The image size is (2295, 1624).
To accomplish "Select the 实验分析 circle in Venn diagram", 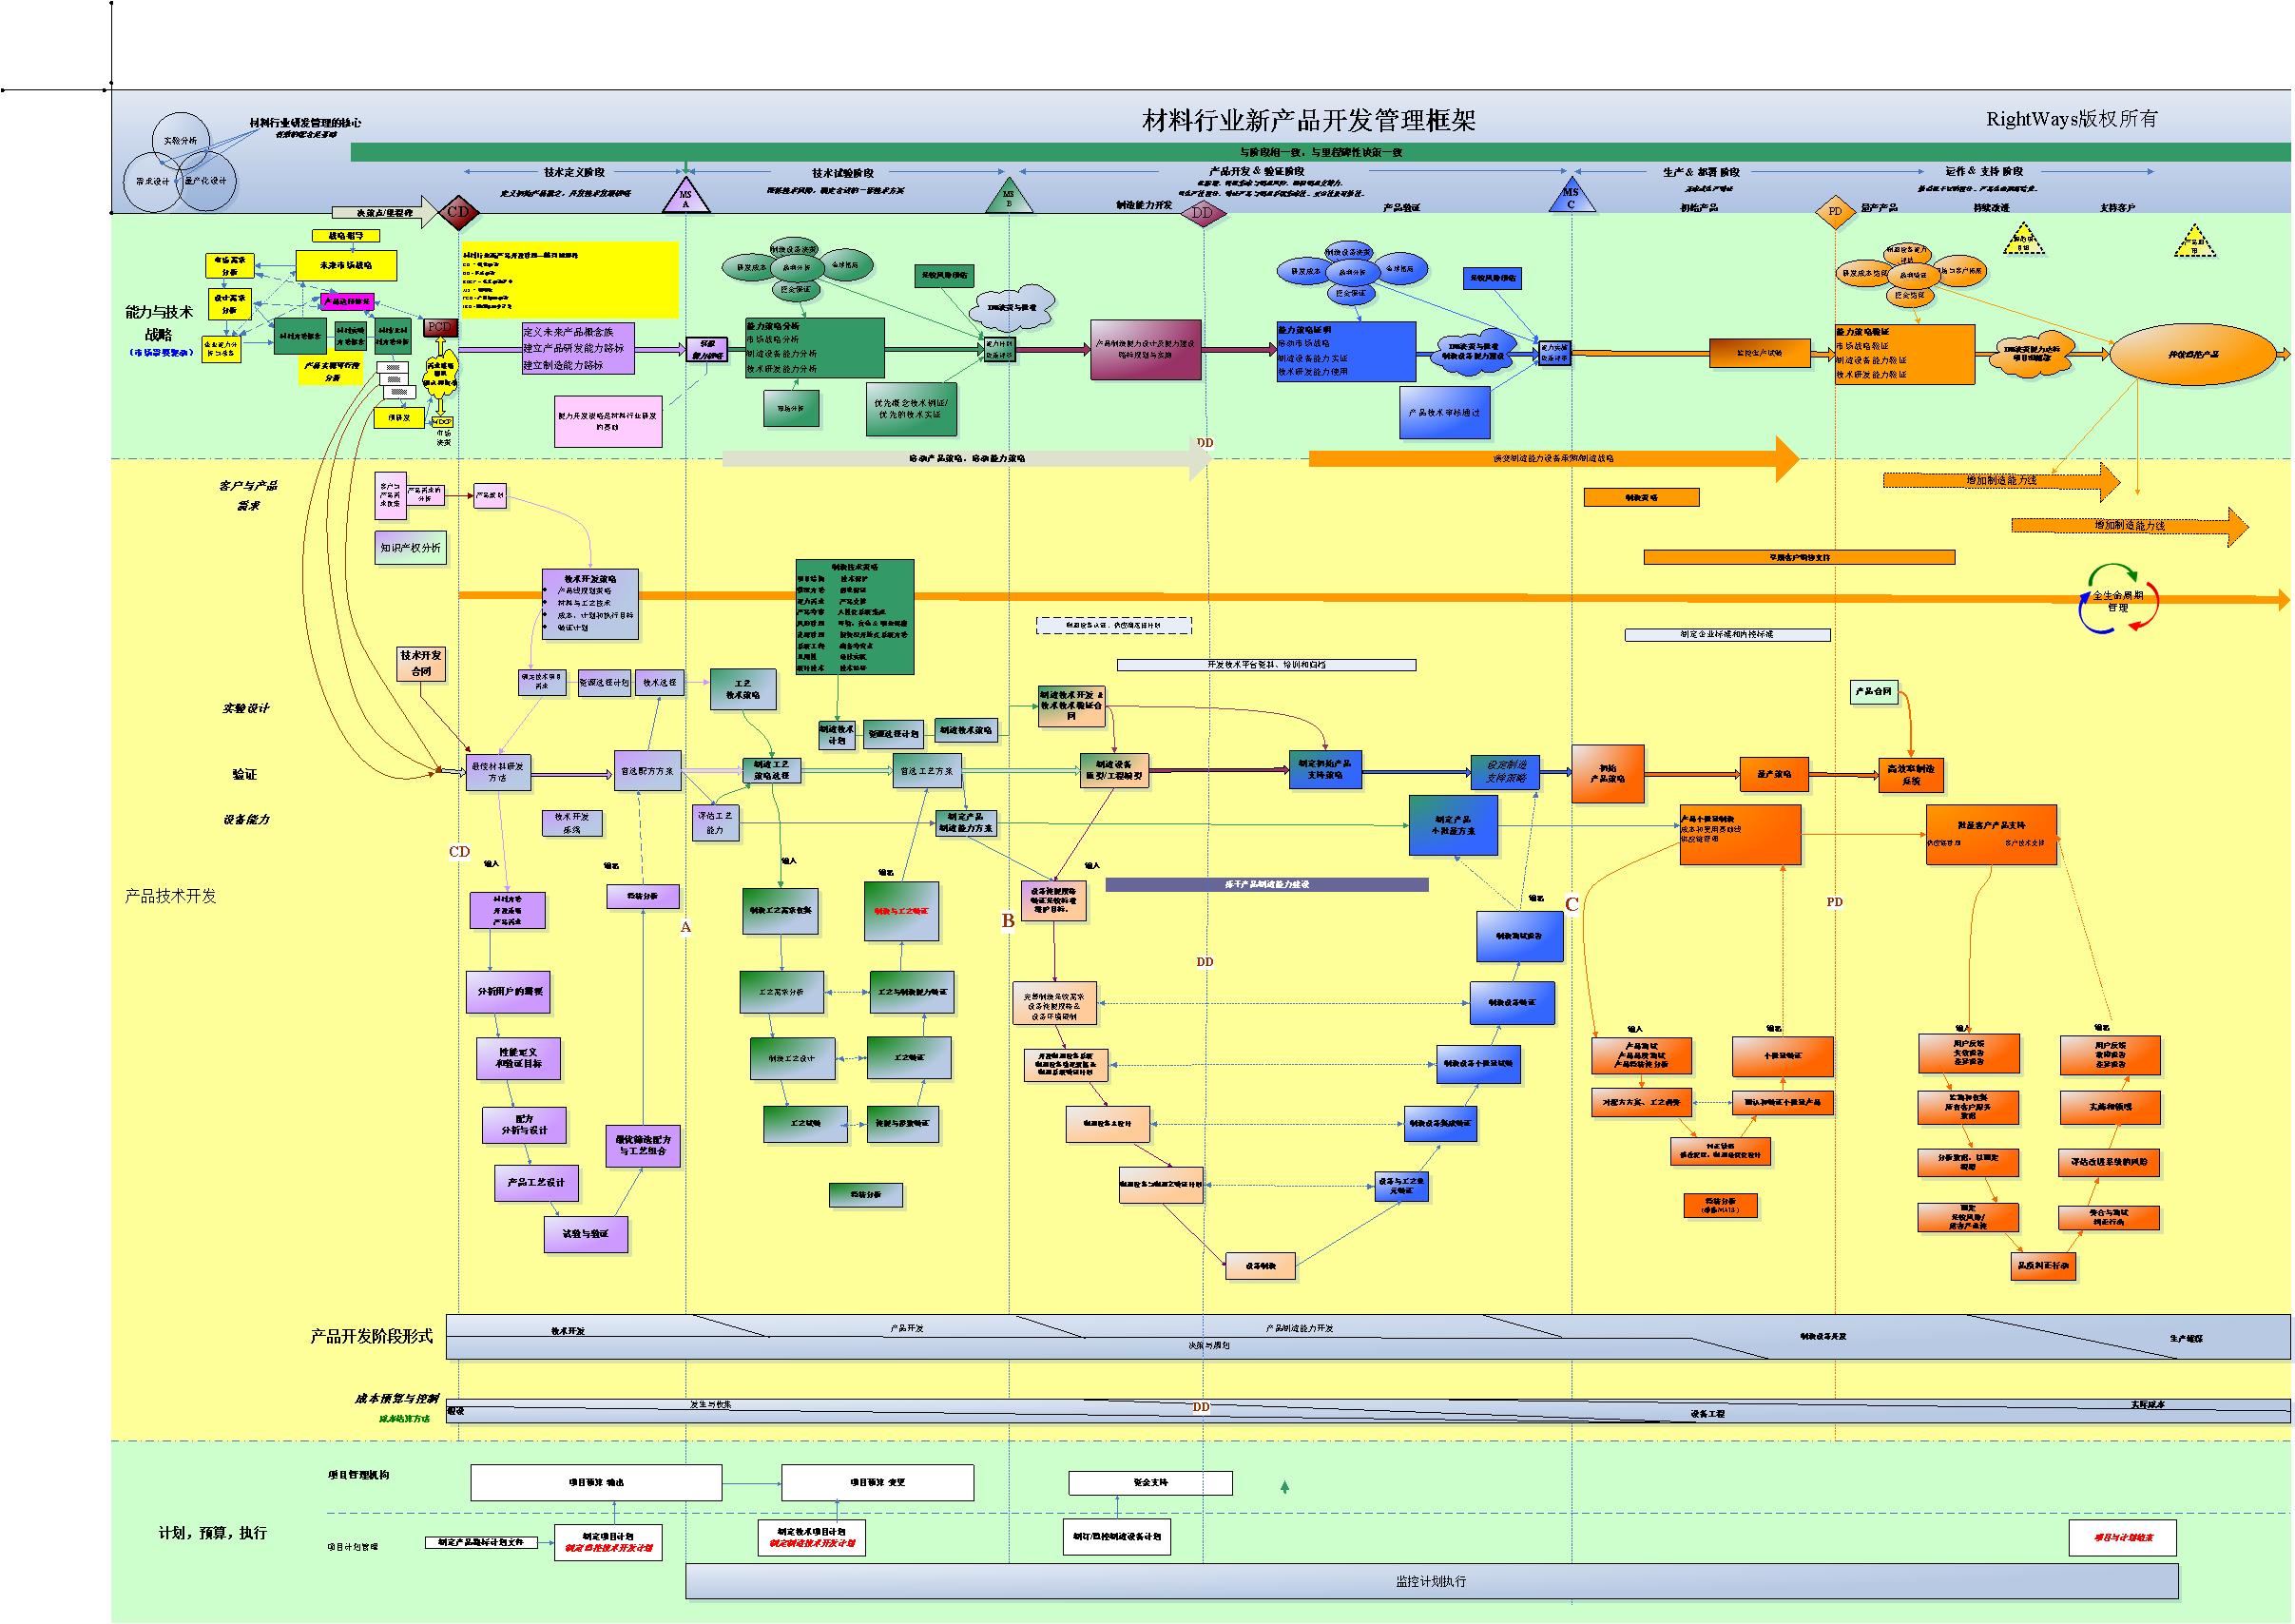I will (x=181, y=142).
